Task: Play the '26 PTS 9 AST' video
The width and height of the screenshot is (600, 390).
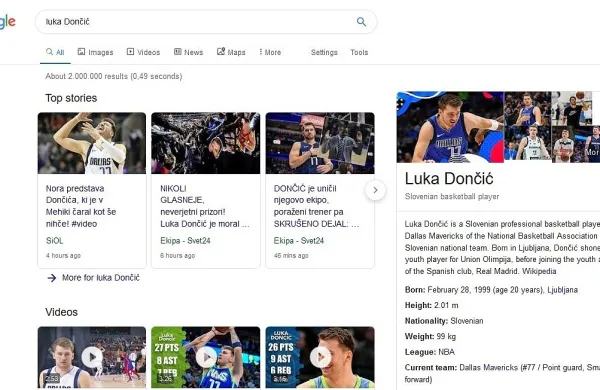Action: (x=320, y=357)
